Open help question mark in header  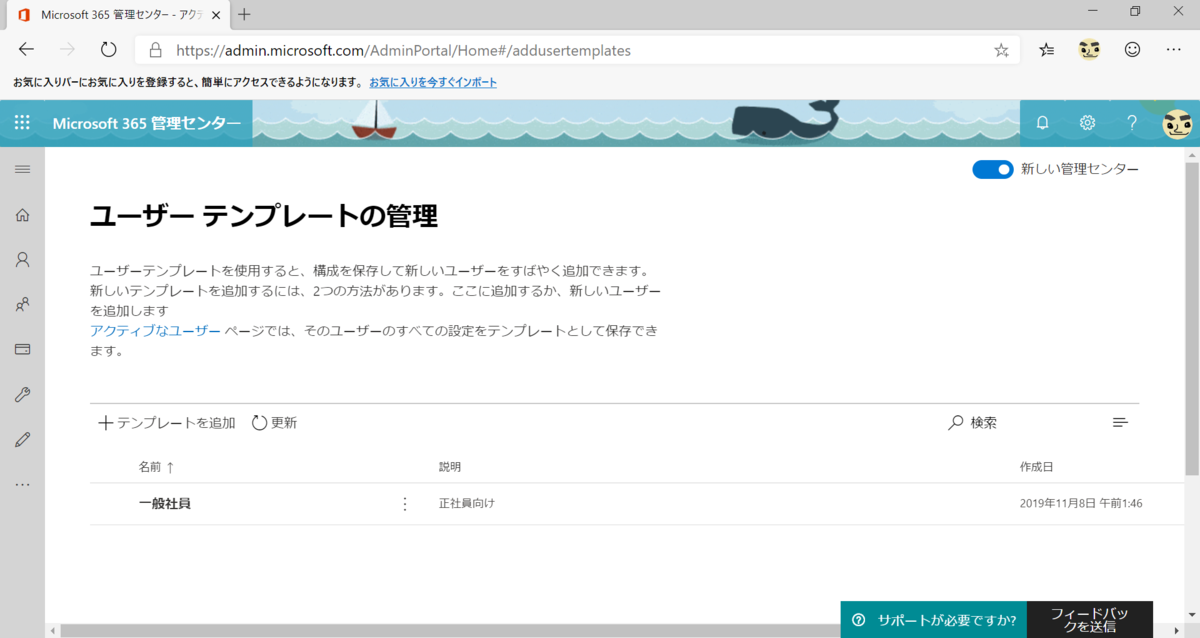[1132, 123]
